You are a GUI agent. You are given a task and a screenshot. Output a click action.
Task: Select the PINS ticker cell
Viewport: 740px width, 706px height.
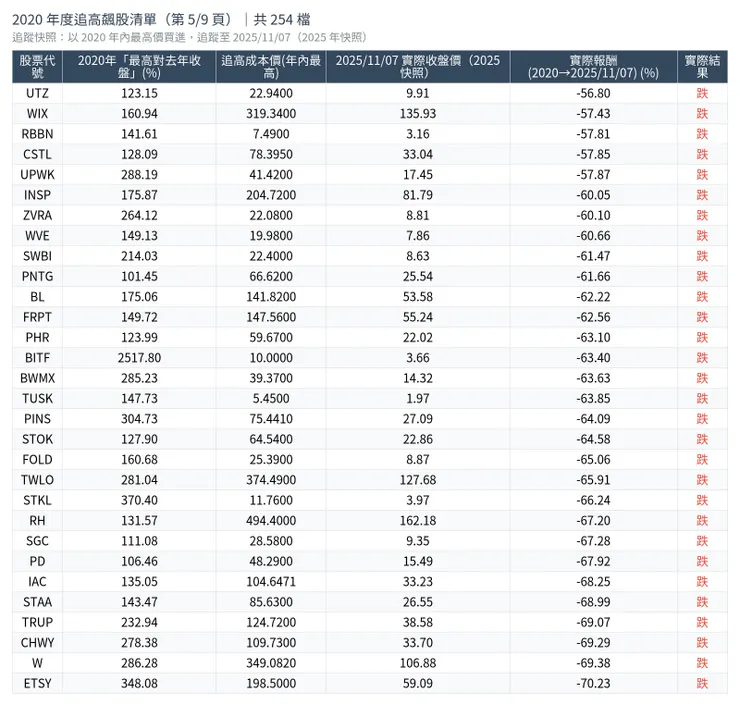[x=37, y=419]
